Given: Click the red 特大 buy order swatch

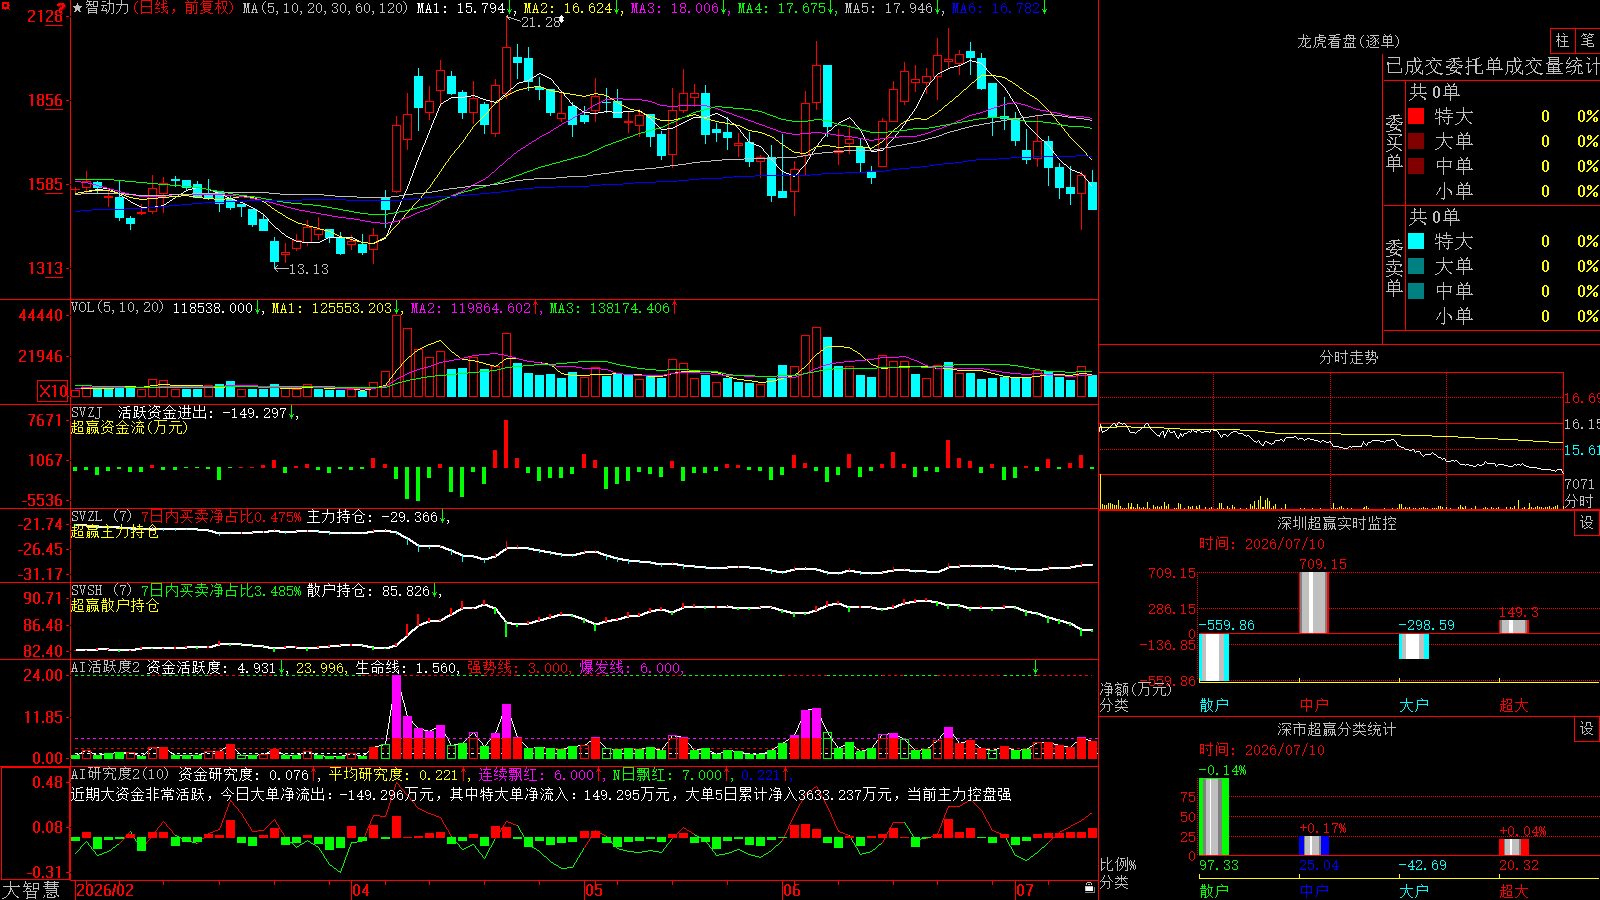Looking at the screenshot, I should [1416, 116].
